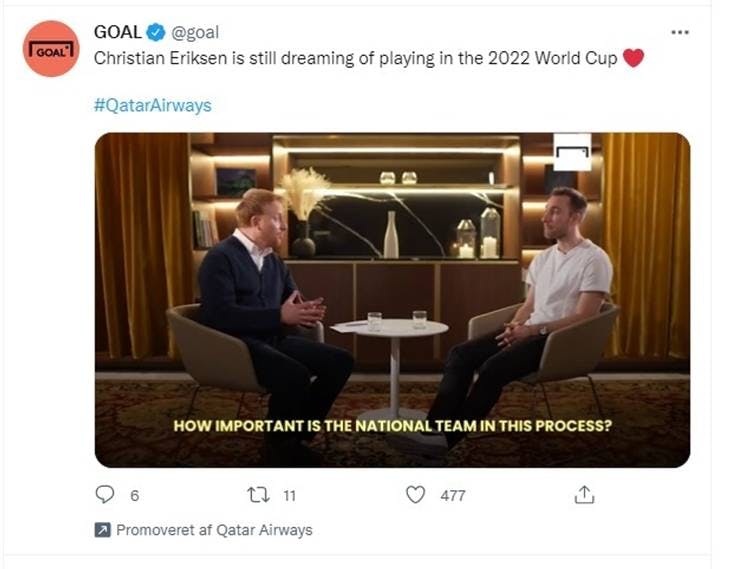Click the promoted arrow icon
The image size is (730, 569).
coord(102,530)
